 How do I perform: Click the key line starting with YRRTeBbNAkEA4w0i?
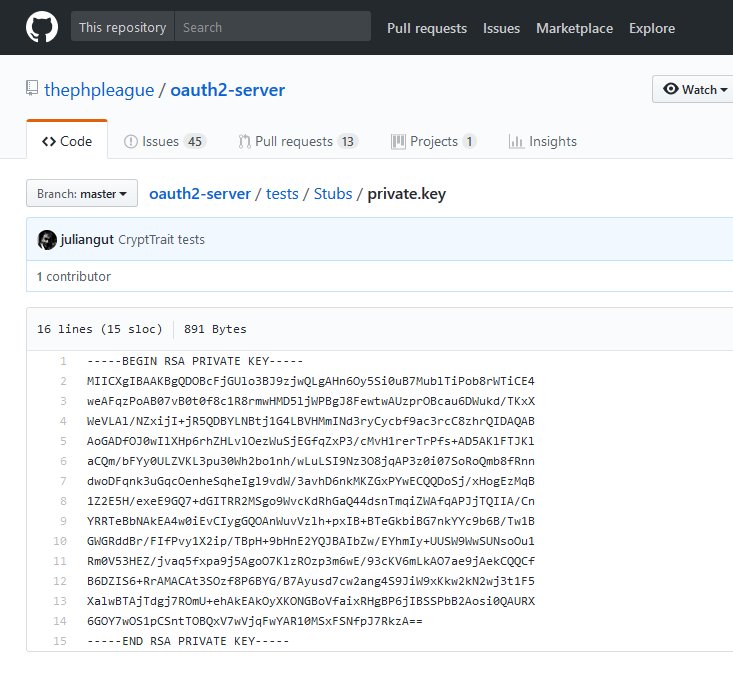(x=311, y=521)
